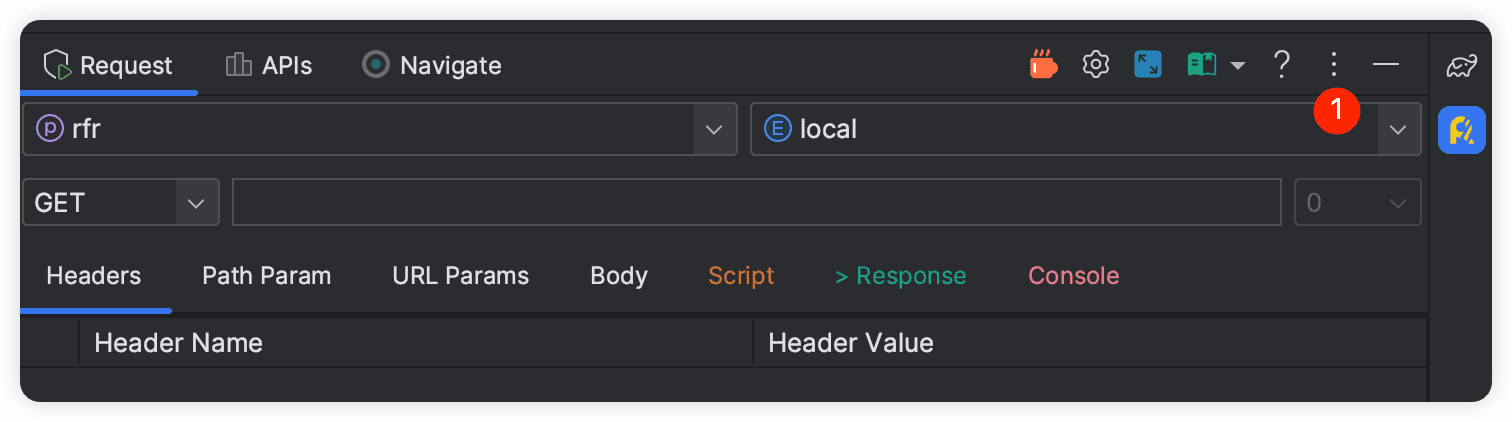The height and width of the screenshot is (422, 1512).
Task: Select the Path Param tab
Action: (x=266, y=276)
